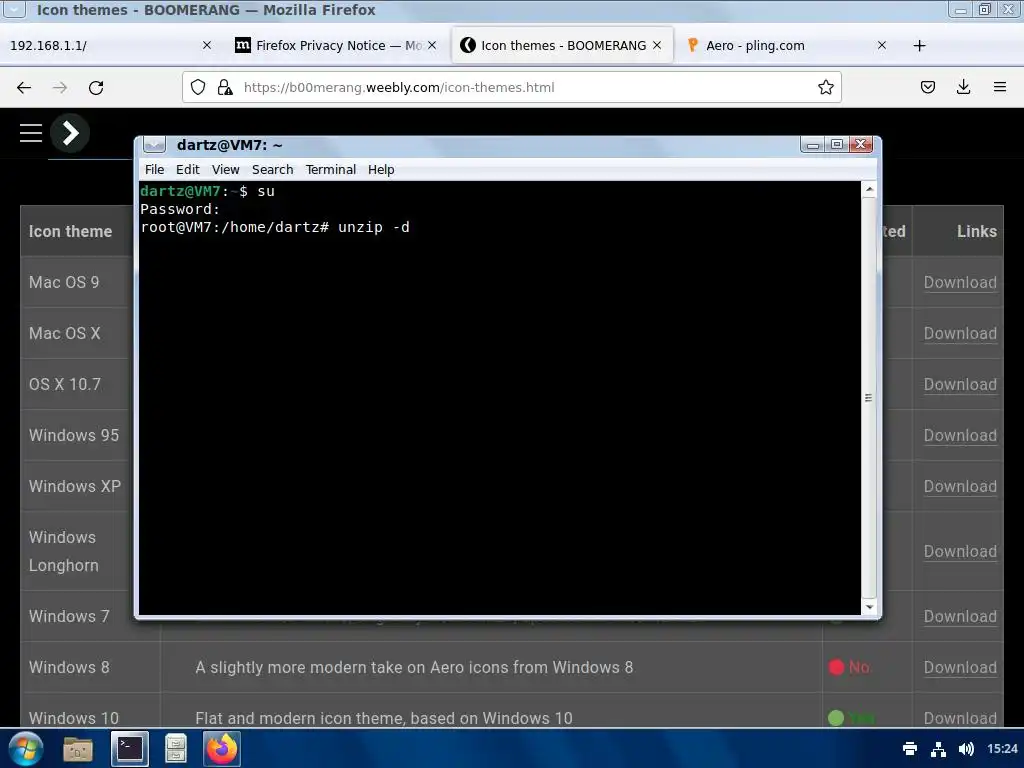This screenshot has width=1024, height=768.
Task: Click the Windows 8 description text
Action: click(x=414, y=667)
